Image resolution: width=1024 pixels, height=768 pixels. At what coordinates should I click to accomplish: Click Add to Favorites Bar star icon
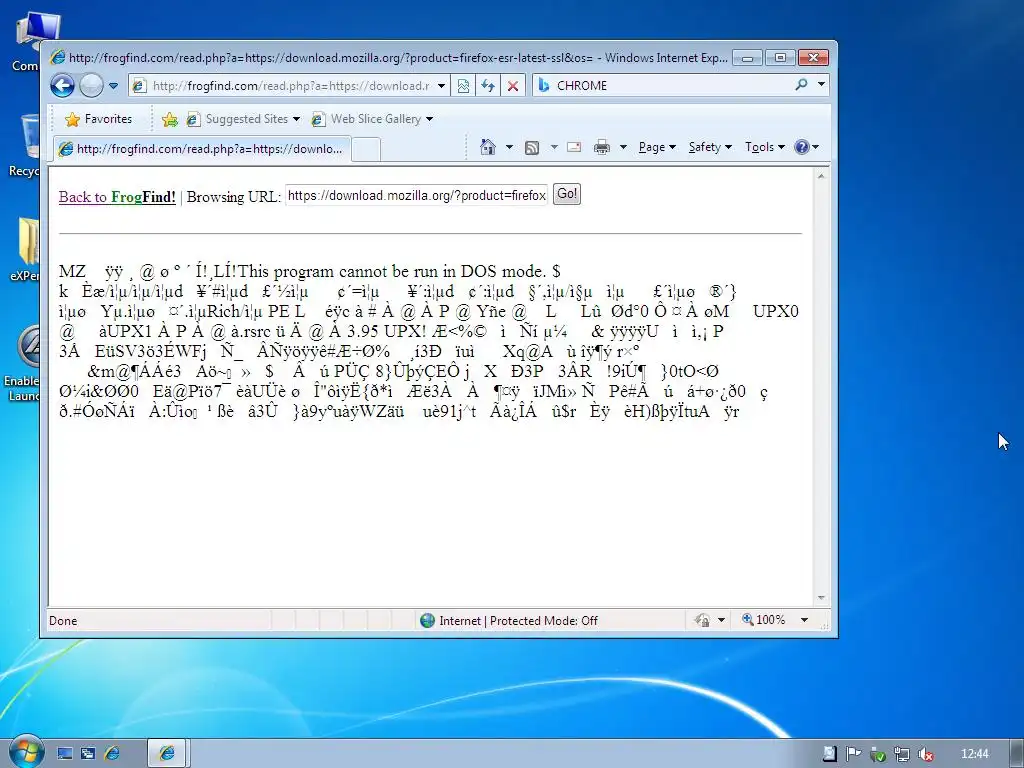coord(170,119)
